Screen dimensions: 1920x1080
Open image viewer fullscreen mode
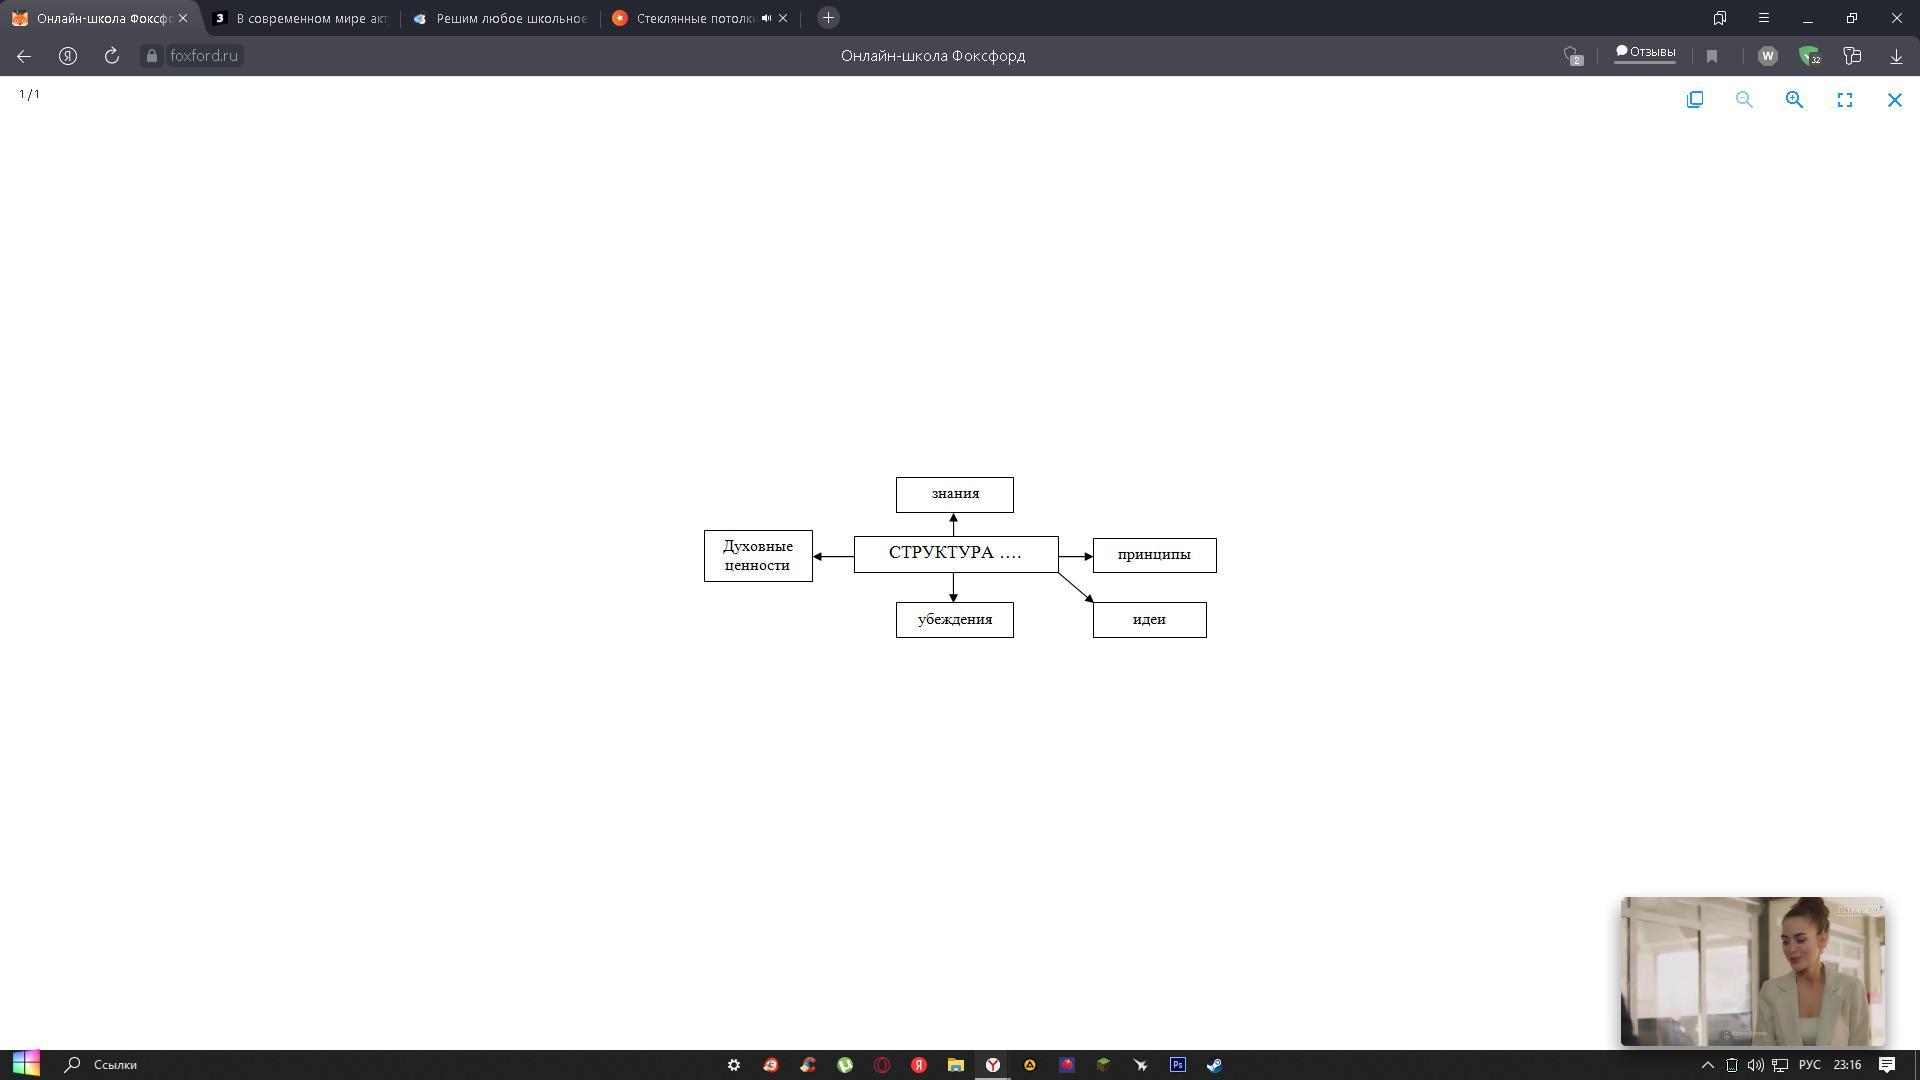coord(1844,100)
